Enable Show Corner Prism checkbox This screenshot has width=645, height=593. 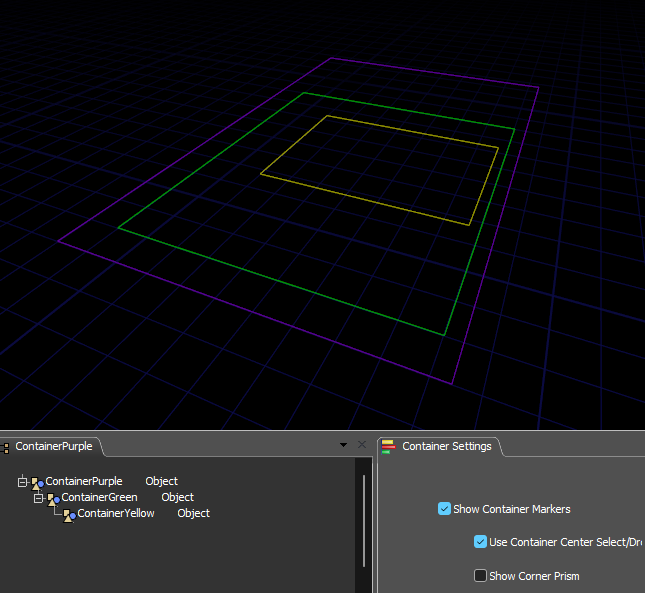[x=480, y=575]
